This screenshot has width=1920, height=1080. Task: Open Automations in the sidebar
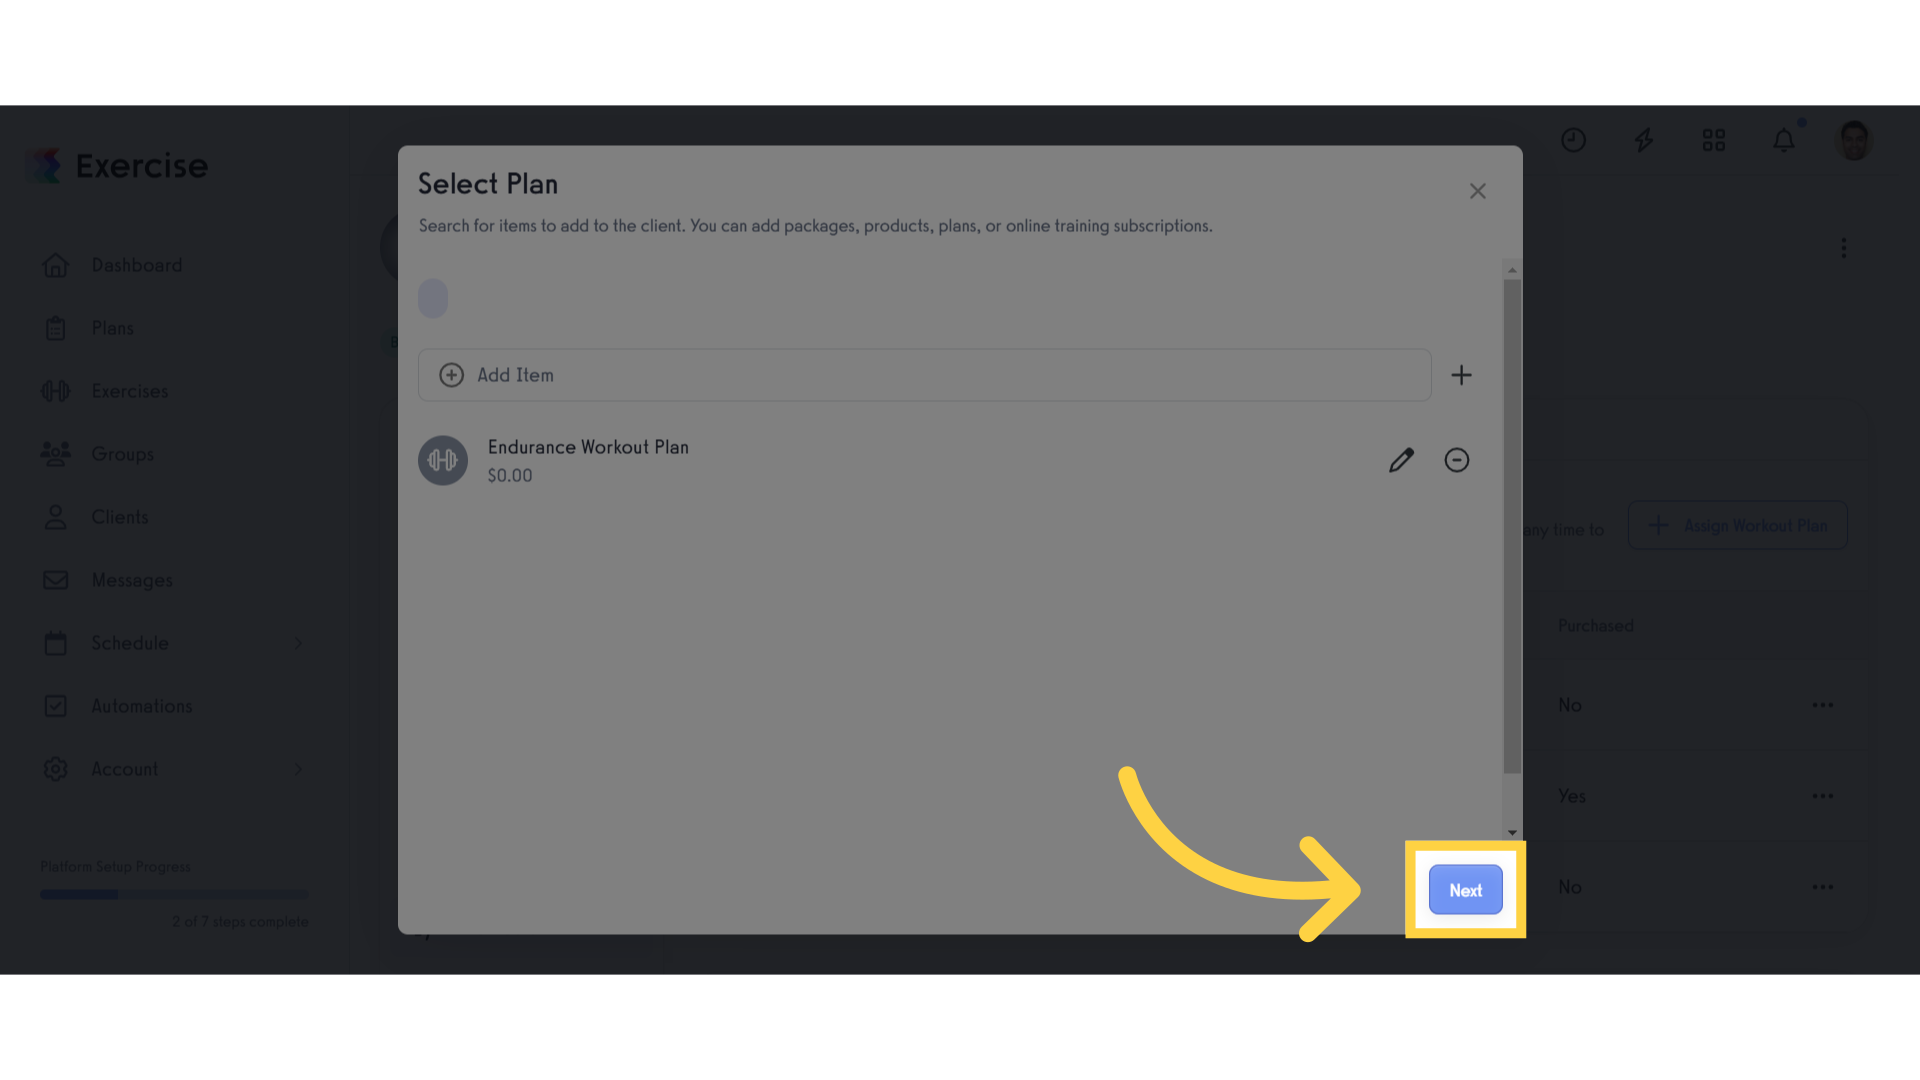click(141, 706)
